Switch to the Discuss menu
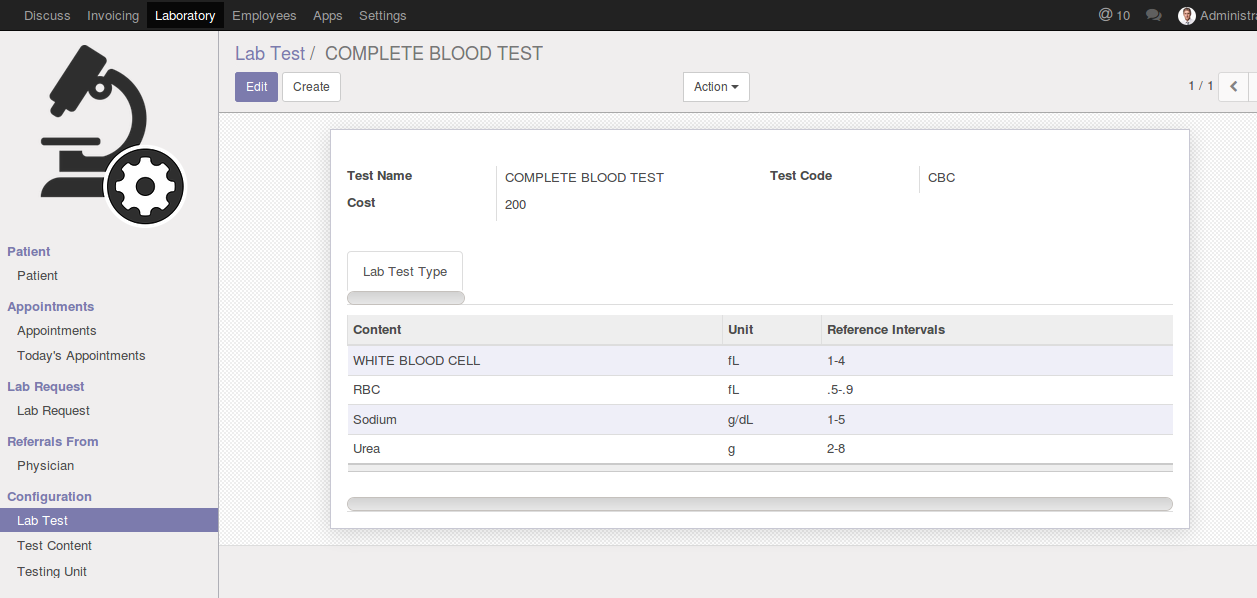Screen dimensions: 1257x598 click(x=48, y=15)
